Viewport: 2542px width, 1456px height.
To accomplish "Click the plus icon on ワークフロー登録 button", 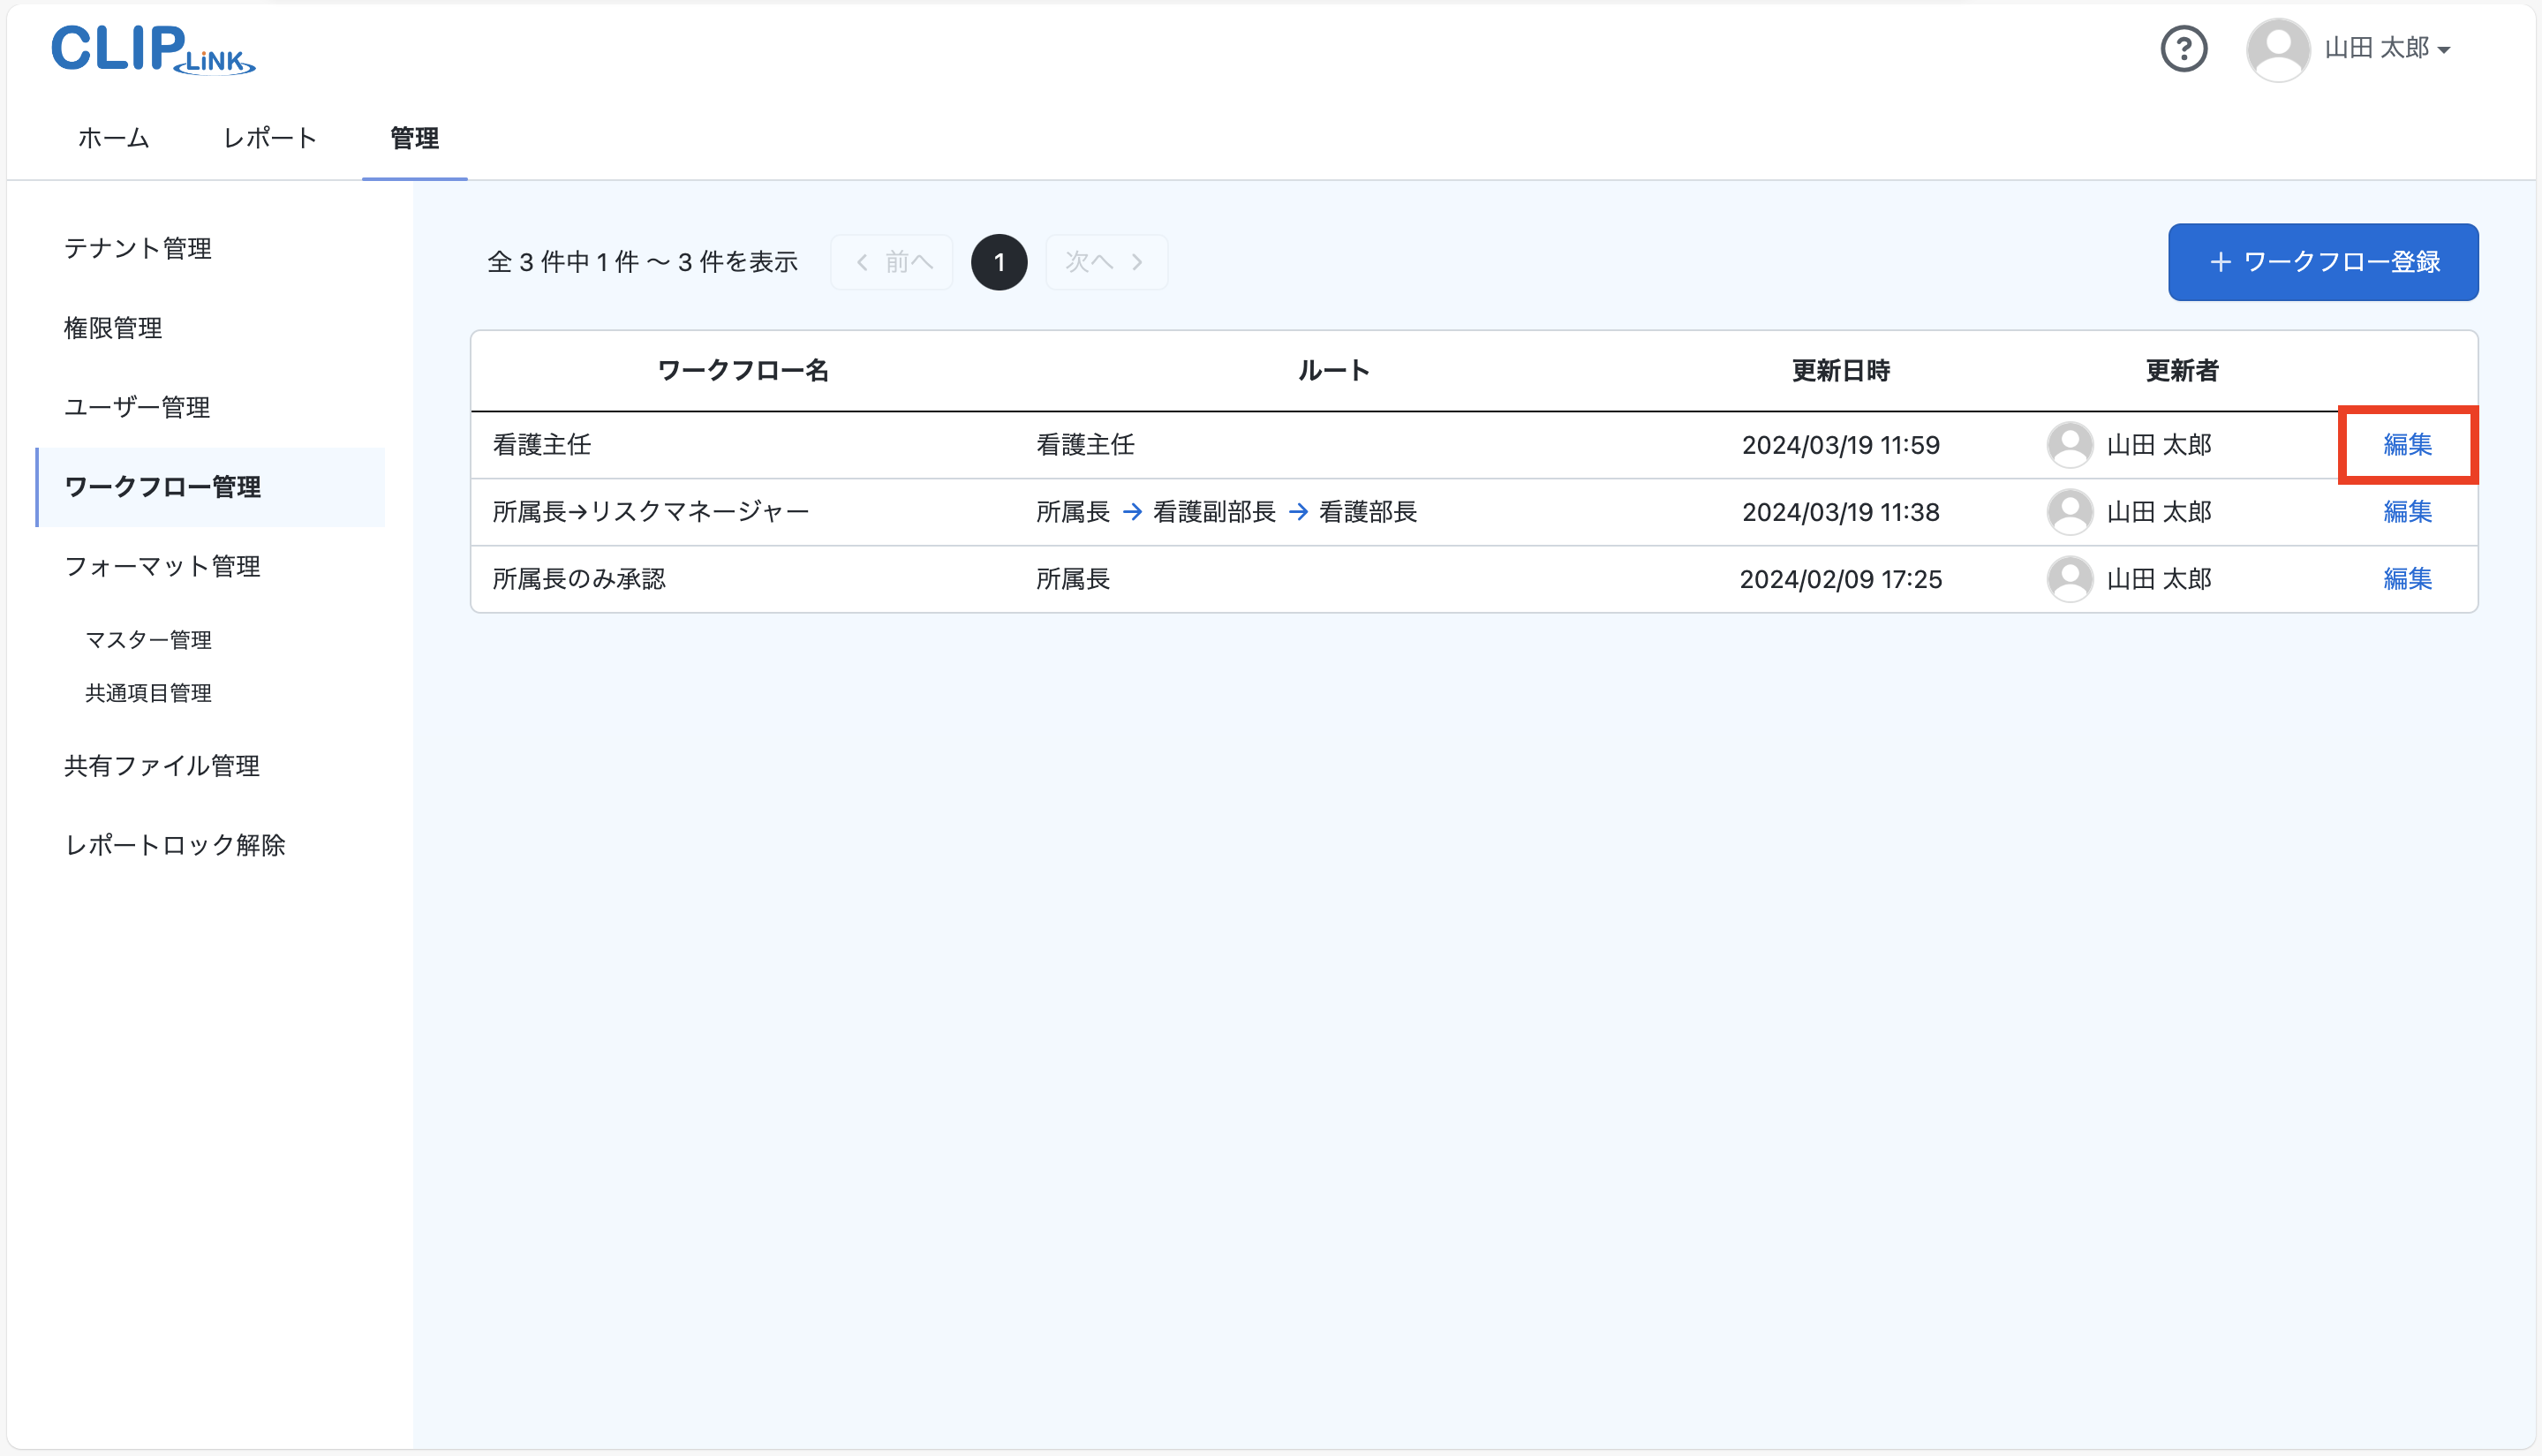I will (2222, 262).
